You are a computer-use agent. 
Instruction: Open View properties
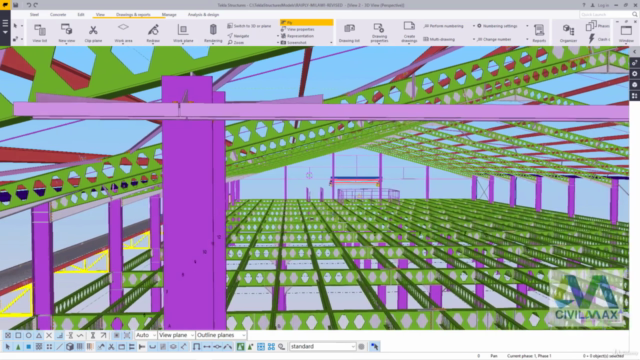click(x=298, y=29)
